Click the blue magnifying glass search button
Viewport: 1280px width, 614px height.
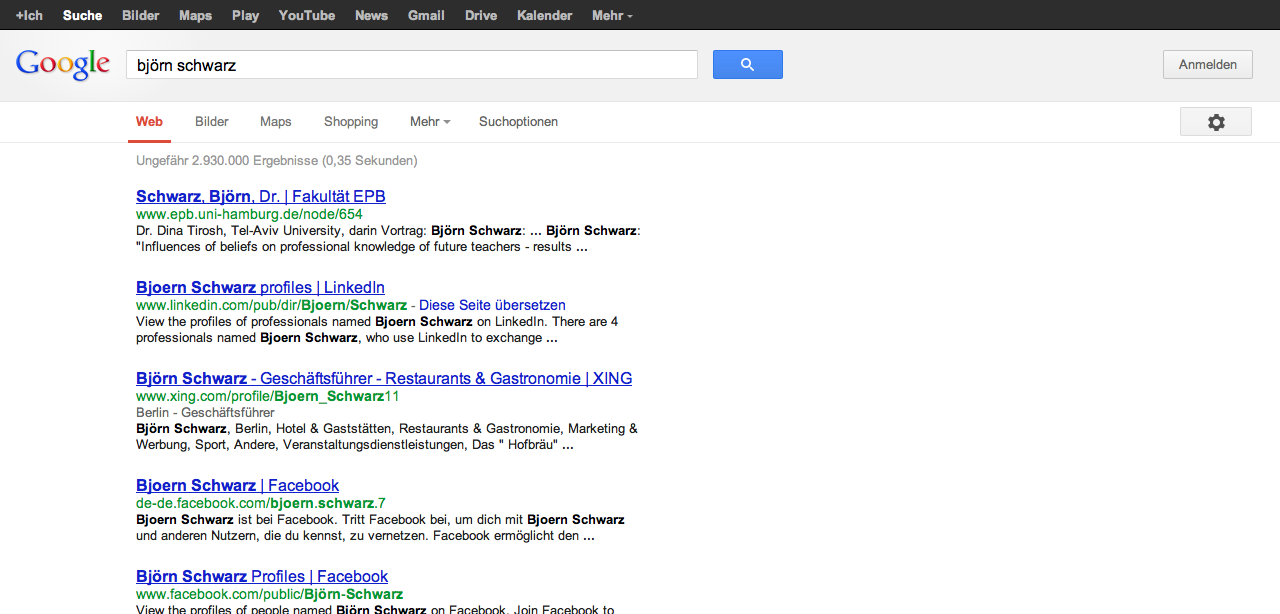[x=747, y=65]
